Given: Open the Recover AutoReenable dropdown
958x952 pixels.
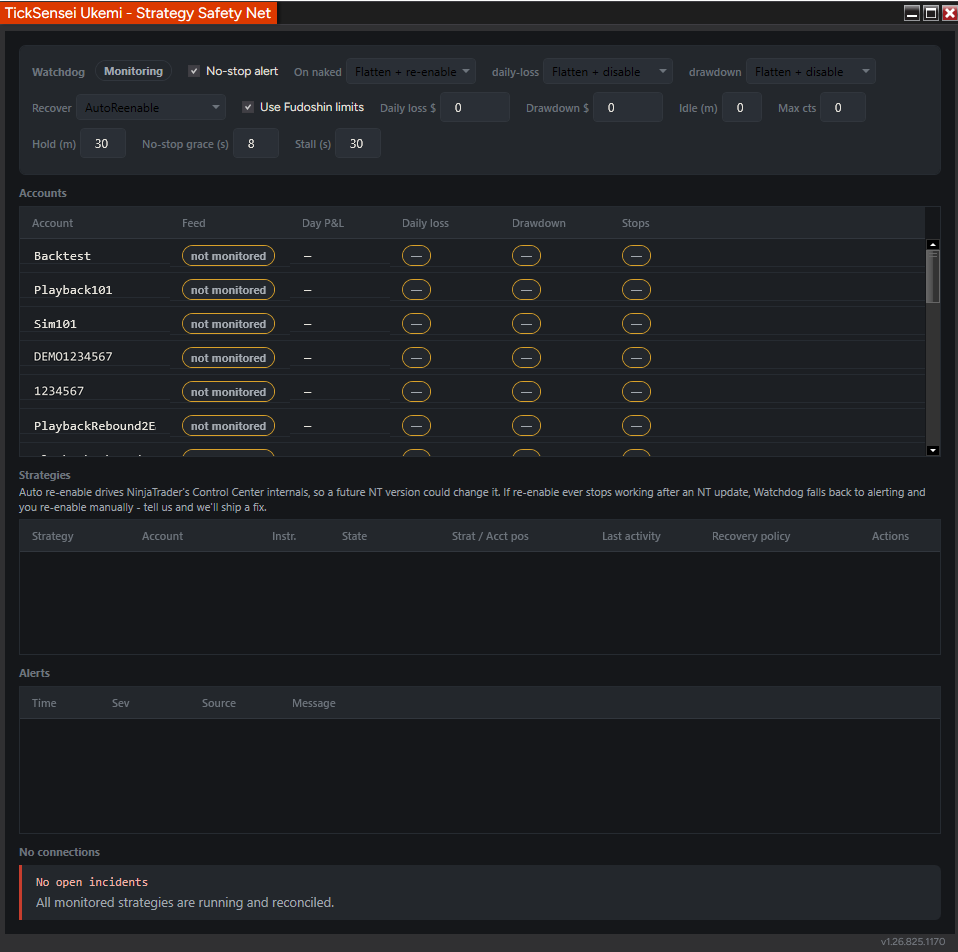Looking at the screenshot, I should [x=151, y=108].
